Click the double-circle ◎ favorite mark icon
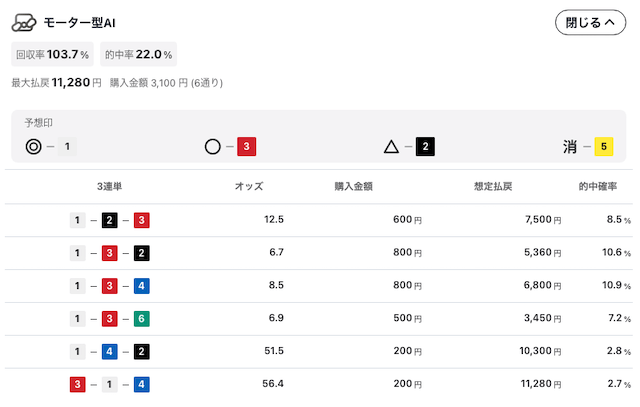 (33, 146)
